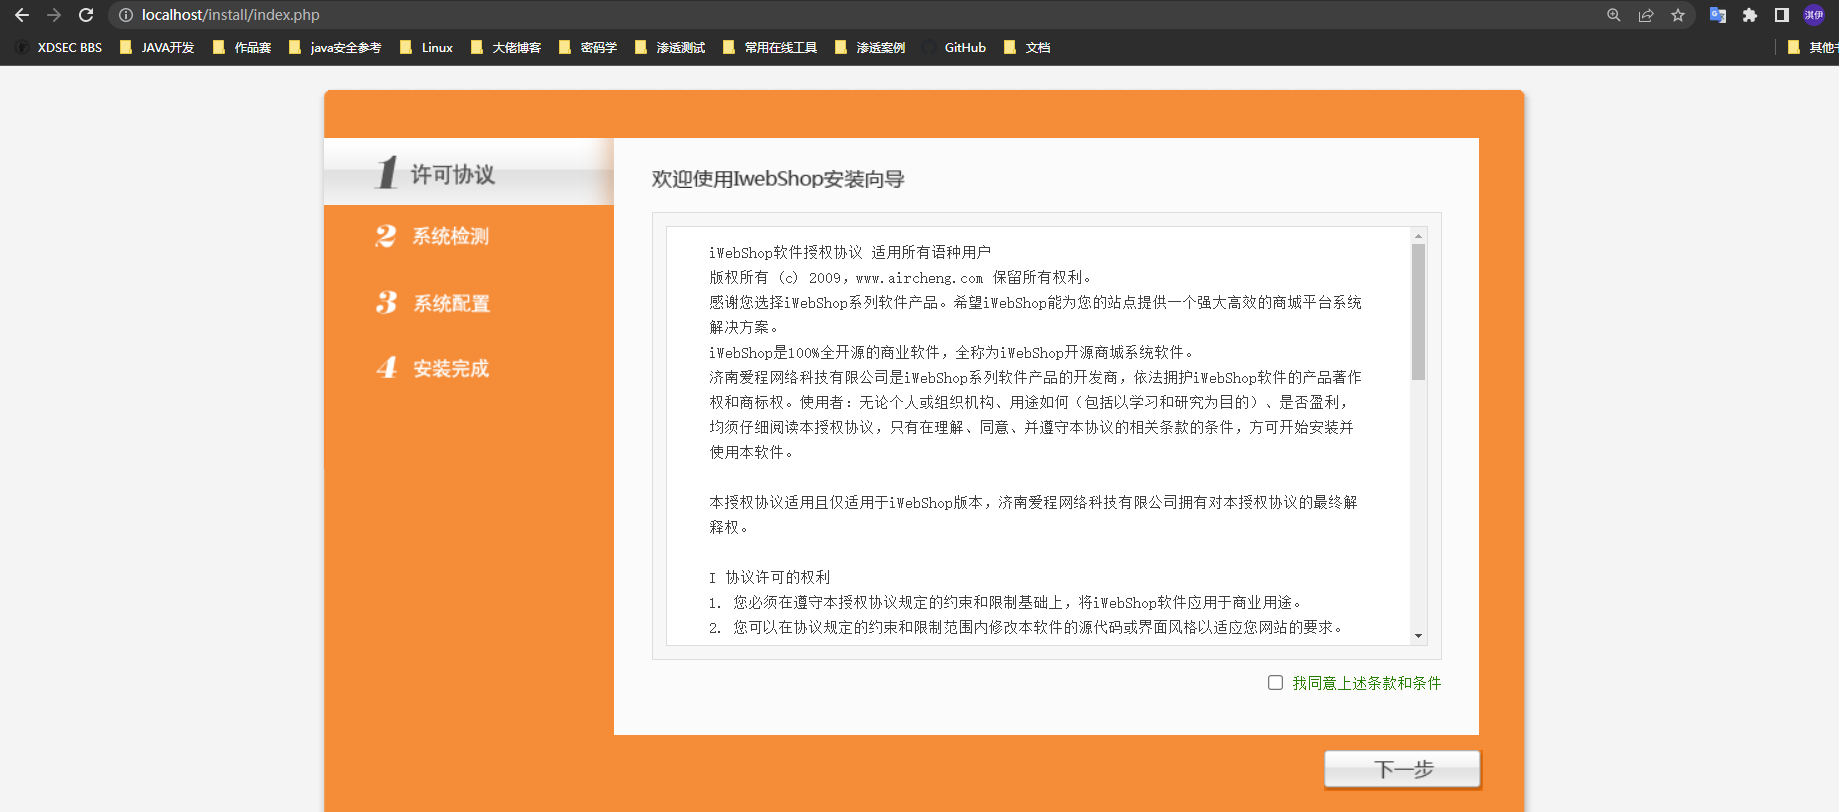The image size is (1839, 812).
Task: Select step 1 许可协议 in installer sidebar
Action: coord(469,172)
